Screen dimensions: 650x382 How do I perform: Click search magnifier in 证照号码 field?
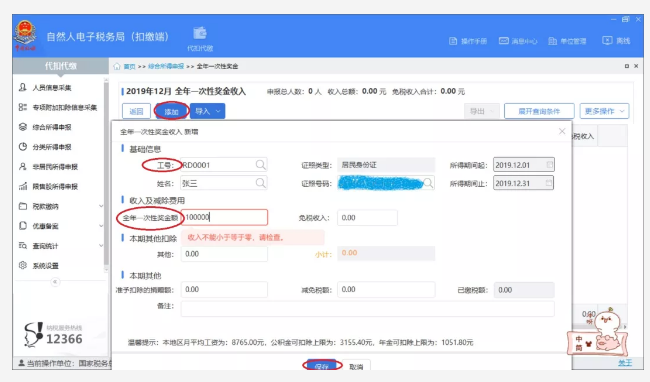coord(428,183)
